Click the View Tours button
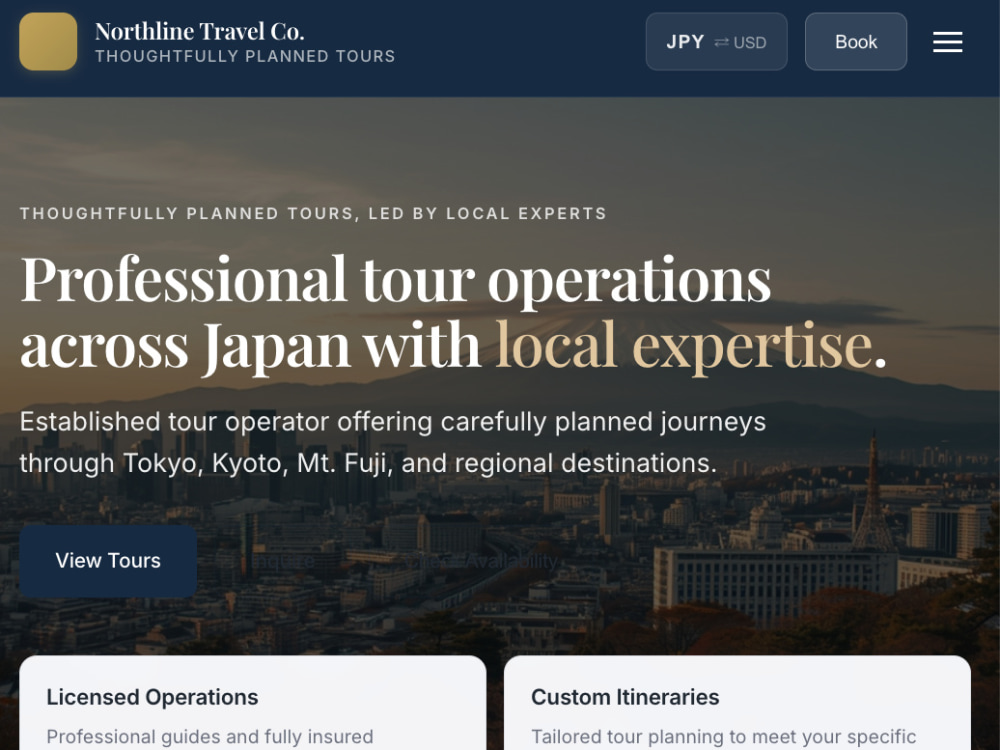 pyautogui.click(x=108, y=561)
